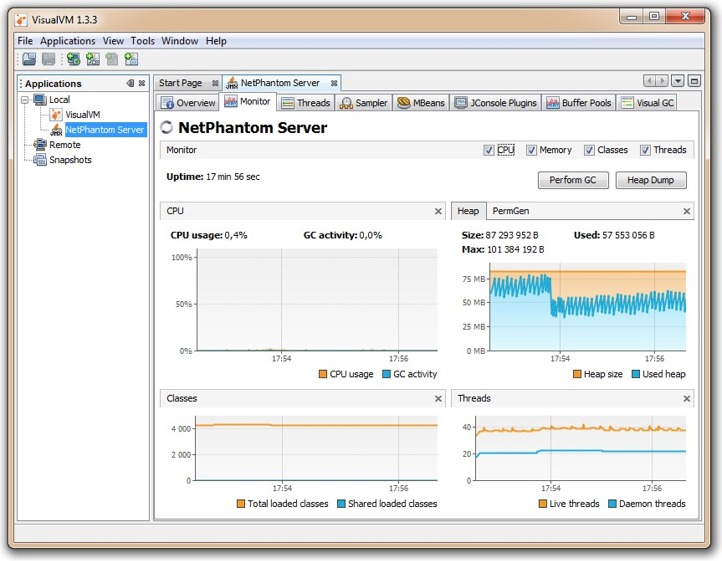Open the File menu

coord(25,41)
